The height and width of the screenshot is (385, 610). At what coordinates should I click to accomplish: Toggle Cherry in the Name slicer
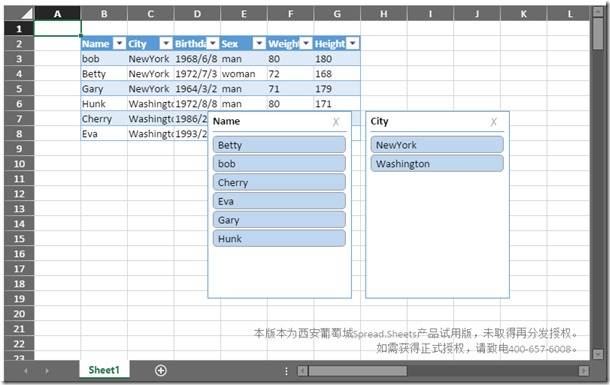pos(279,182)
